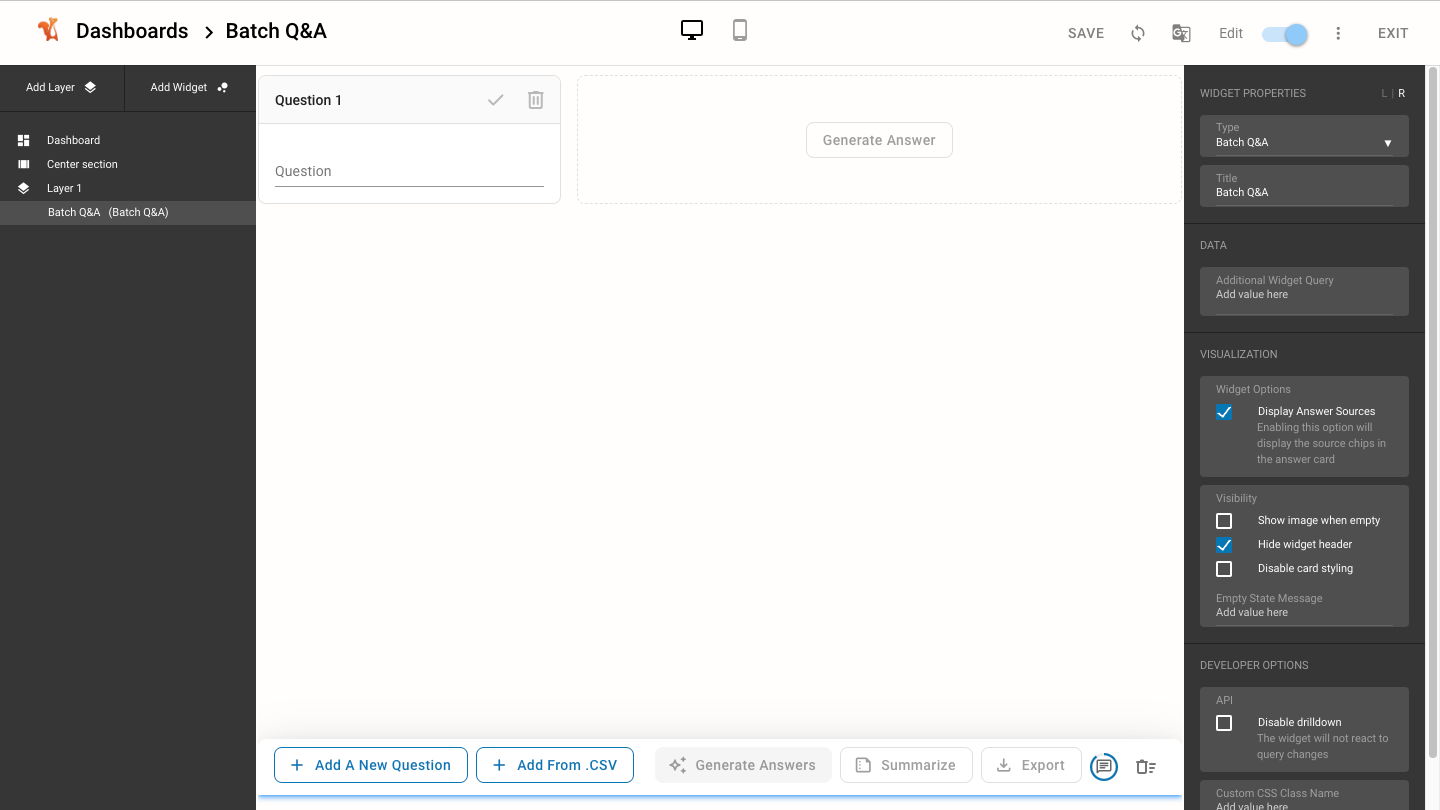The width and height of the screenshot is (1440, 810).
Task: Select the Dashboard tree item
Action: tap(128, 140)
